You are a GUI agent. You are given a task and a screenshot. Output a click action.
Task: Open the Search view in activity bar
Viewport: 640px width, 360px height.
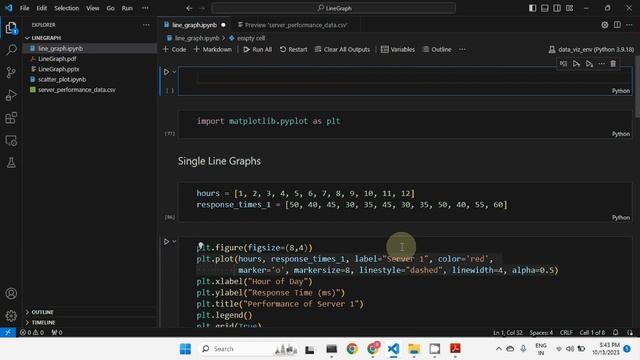11,50
